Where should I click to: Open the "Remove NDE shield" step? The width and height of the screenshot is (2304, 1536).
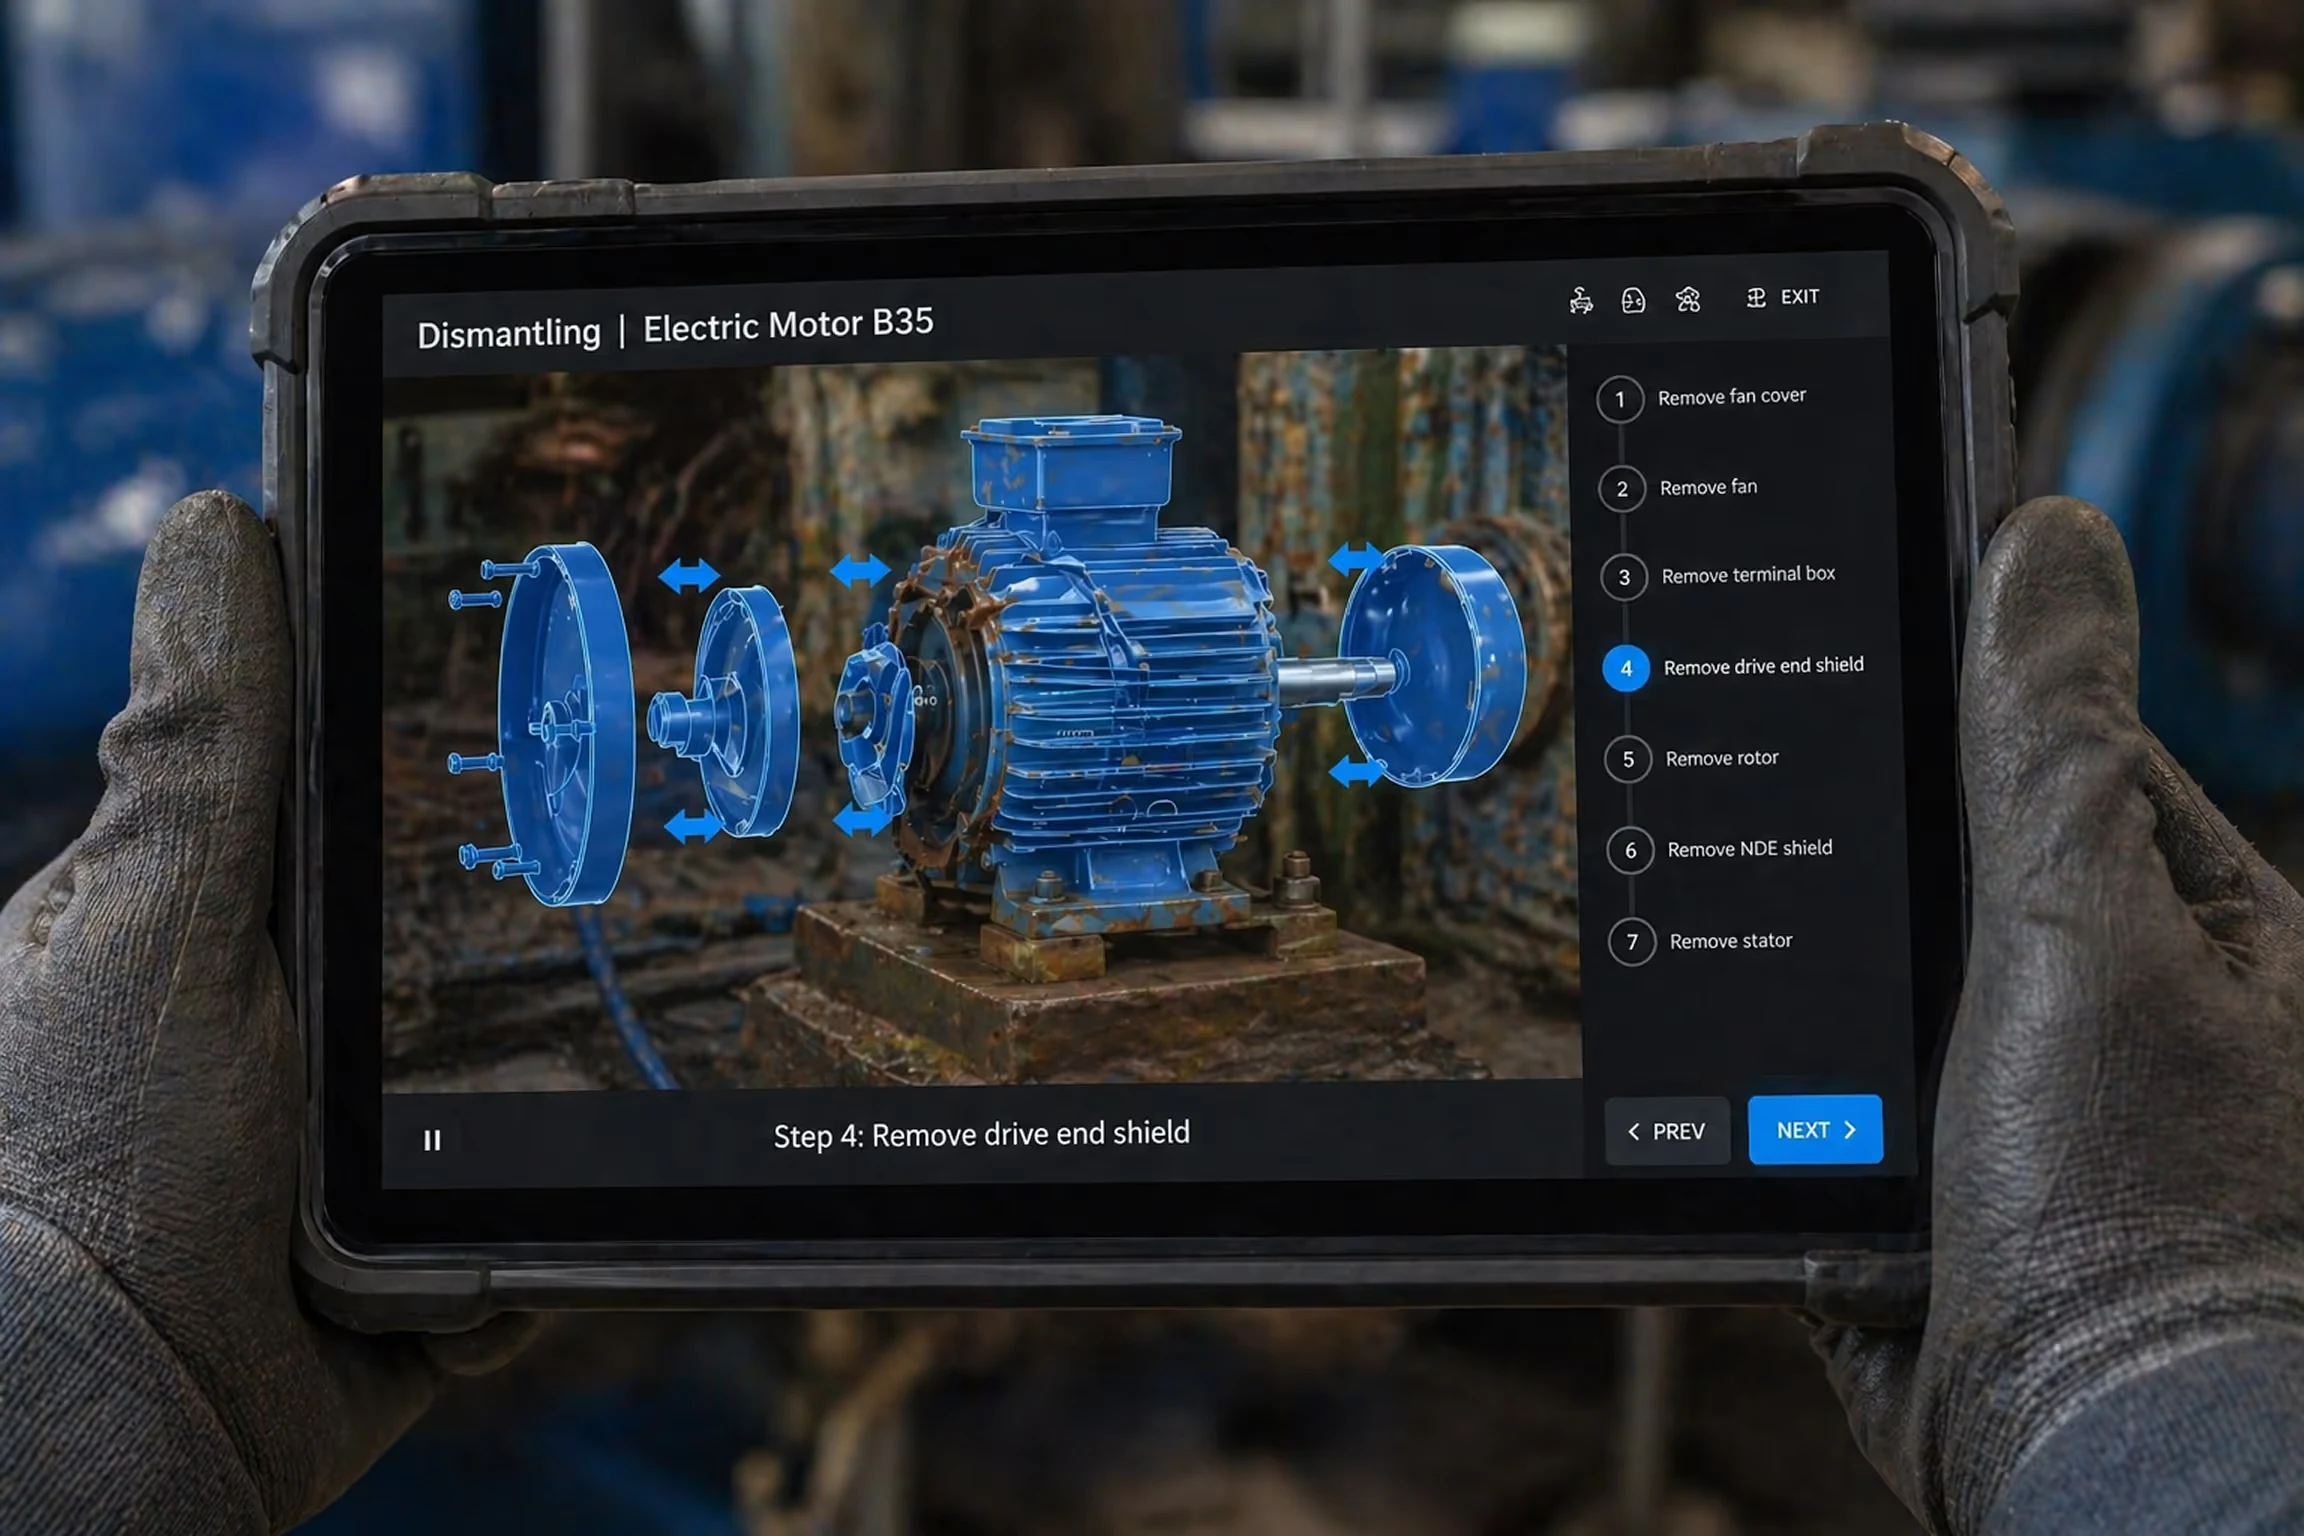(x=1750, y=848)
